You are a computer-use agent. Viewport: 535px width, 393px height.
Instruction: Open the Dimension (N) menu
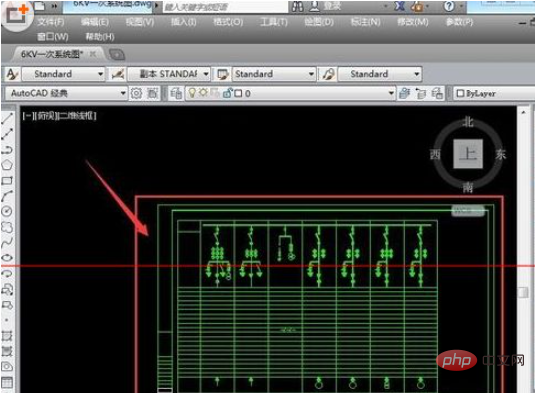click(x=365, y=22)
